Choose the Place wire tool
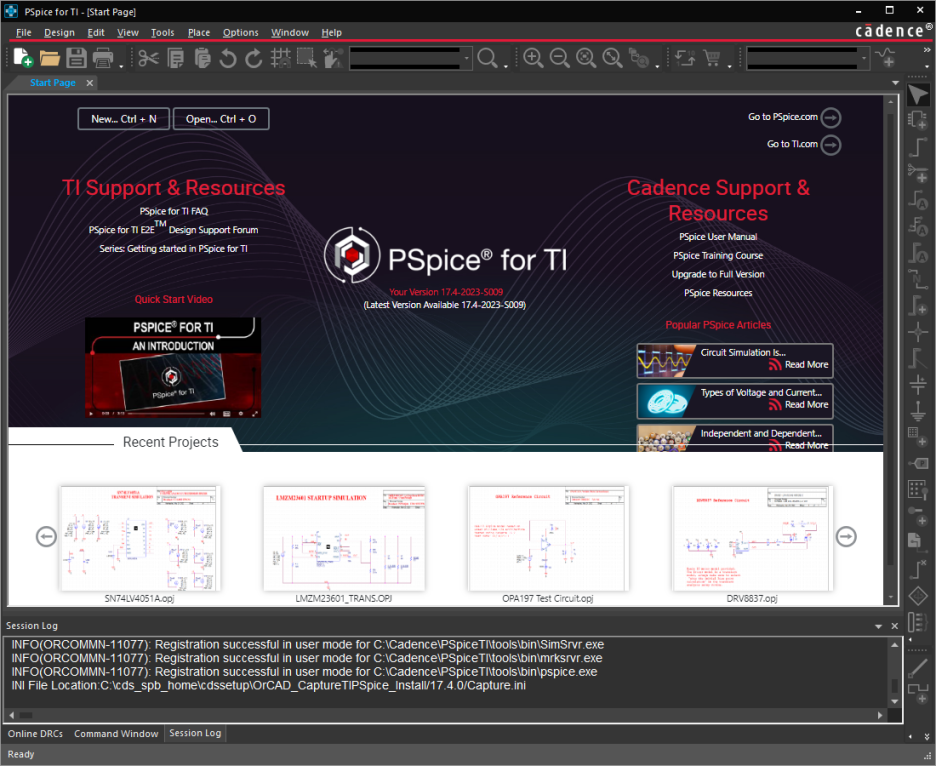The width and height of the screenshot is (936, 766). 917,146
